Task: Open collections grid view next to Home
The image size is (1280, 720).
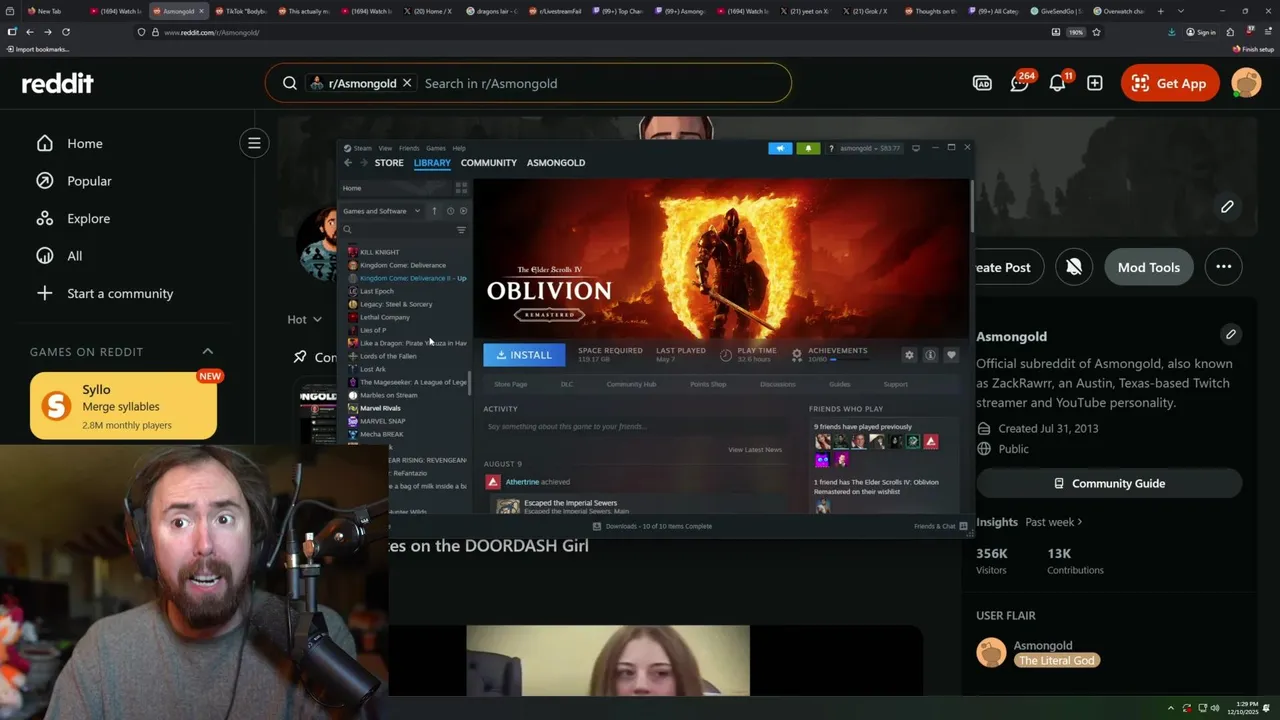Action: [461, 188]
